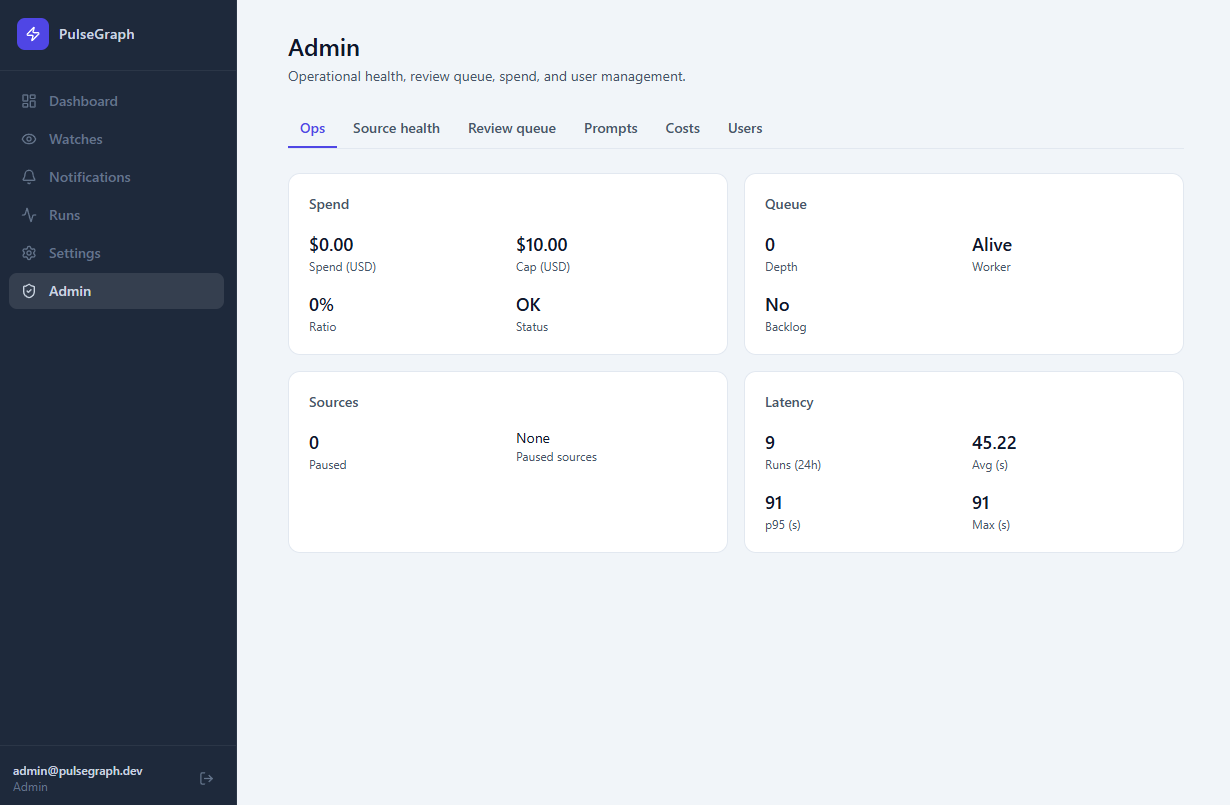Click the Dashboard grid icon
Screen dimensions: 1230x805
[x=29, y=101]
